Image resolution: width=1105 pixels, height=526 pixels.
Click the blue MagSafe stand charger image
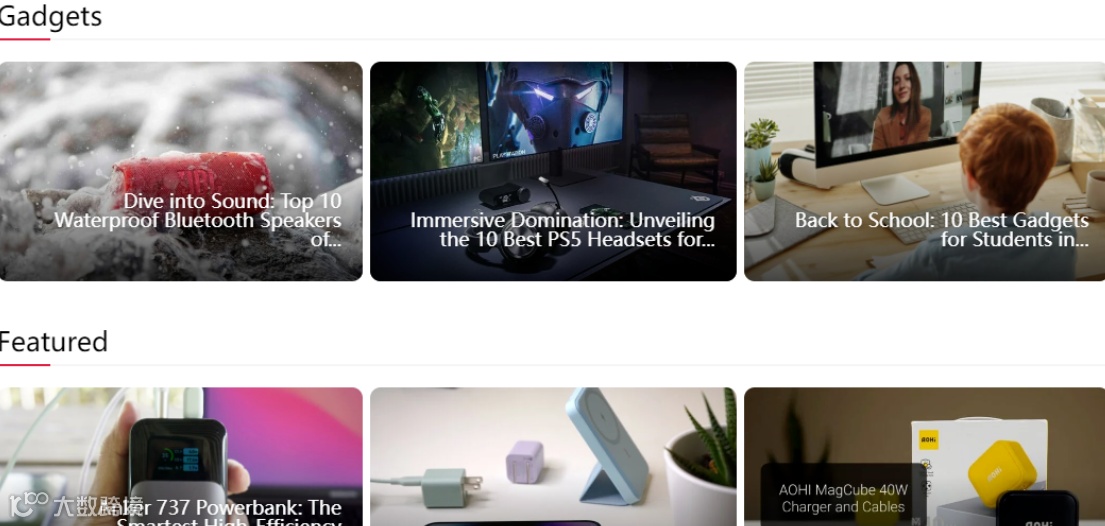coord(607,446)
